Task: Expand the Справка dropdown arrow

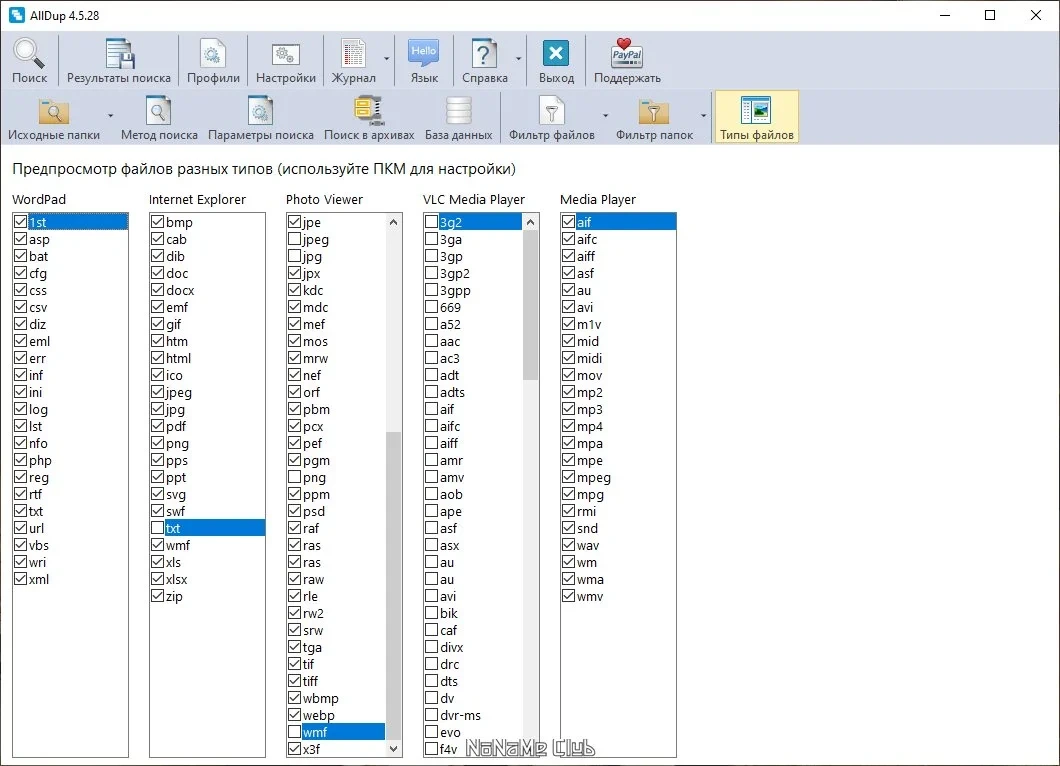Action: pyautogui.click(x=519, y=59)
